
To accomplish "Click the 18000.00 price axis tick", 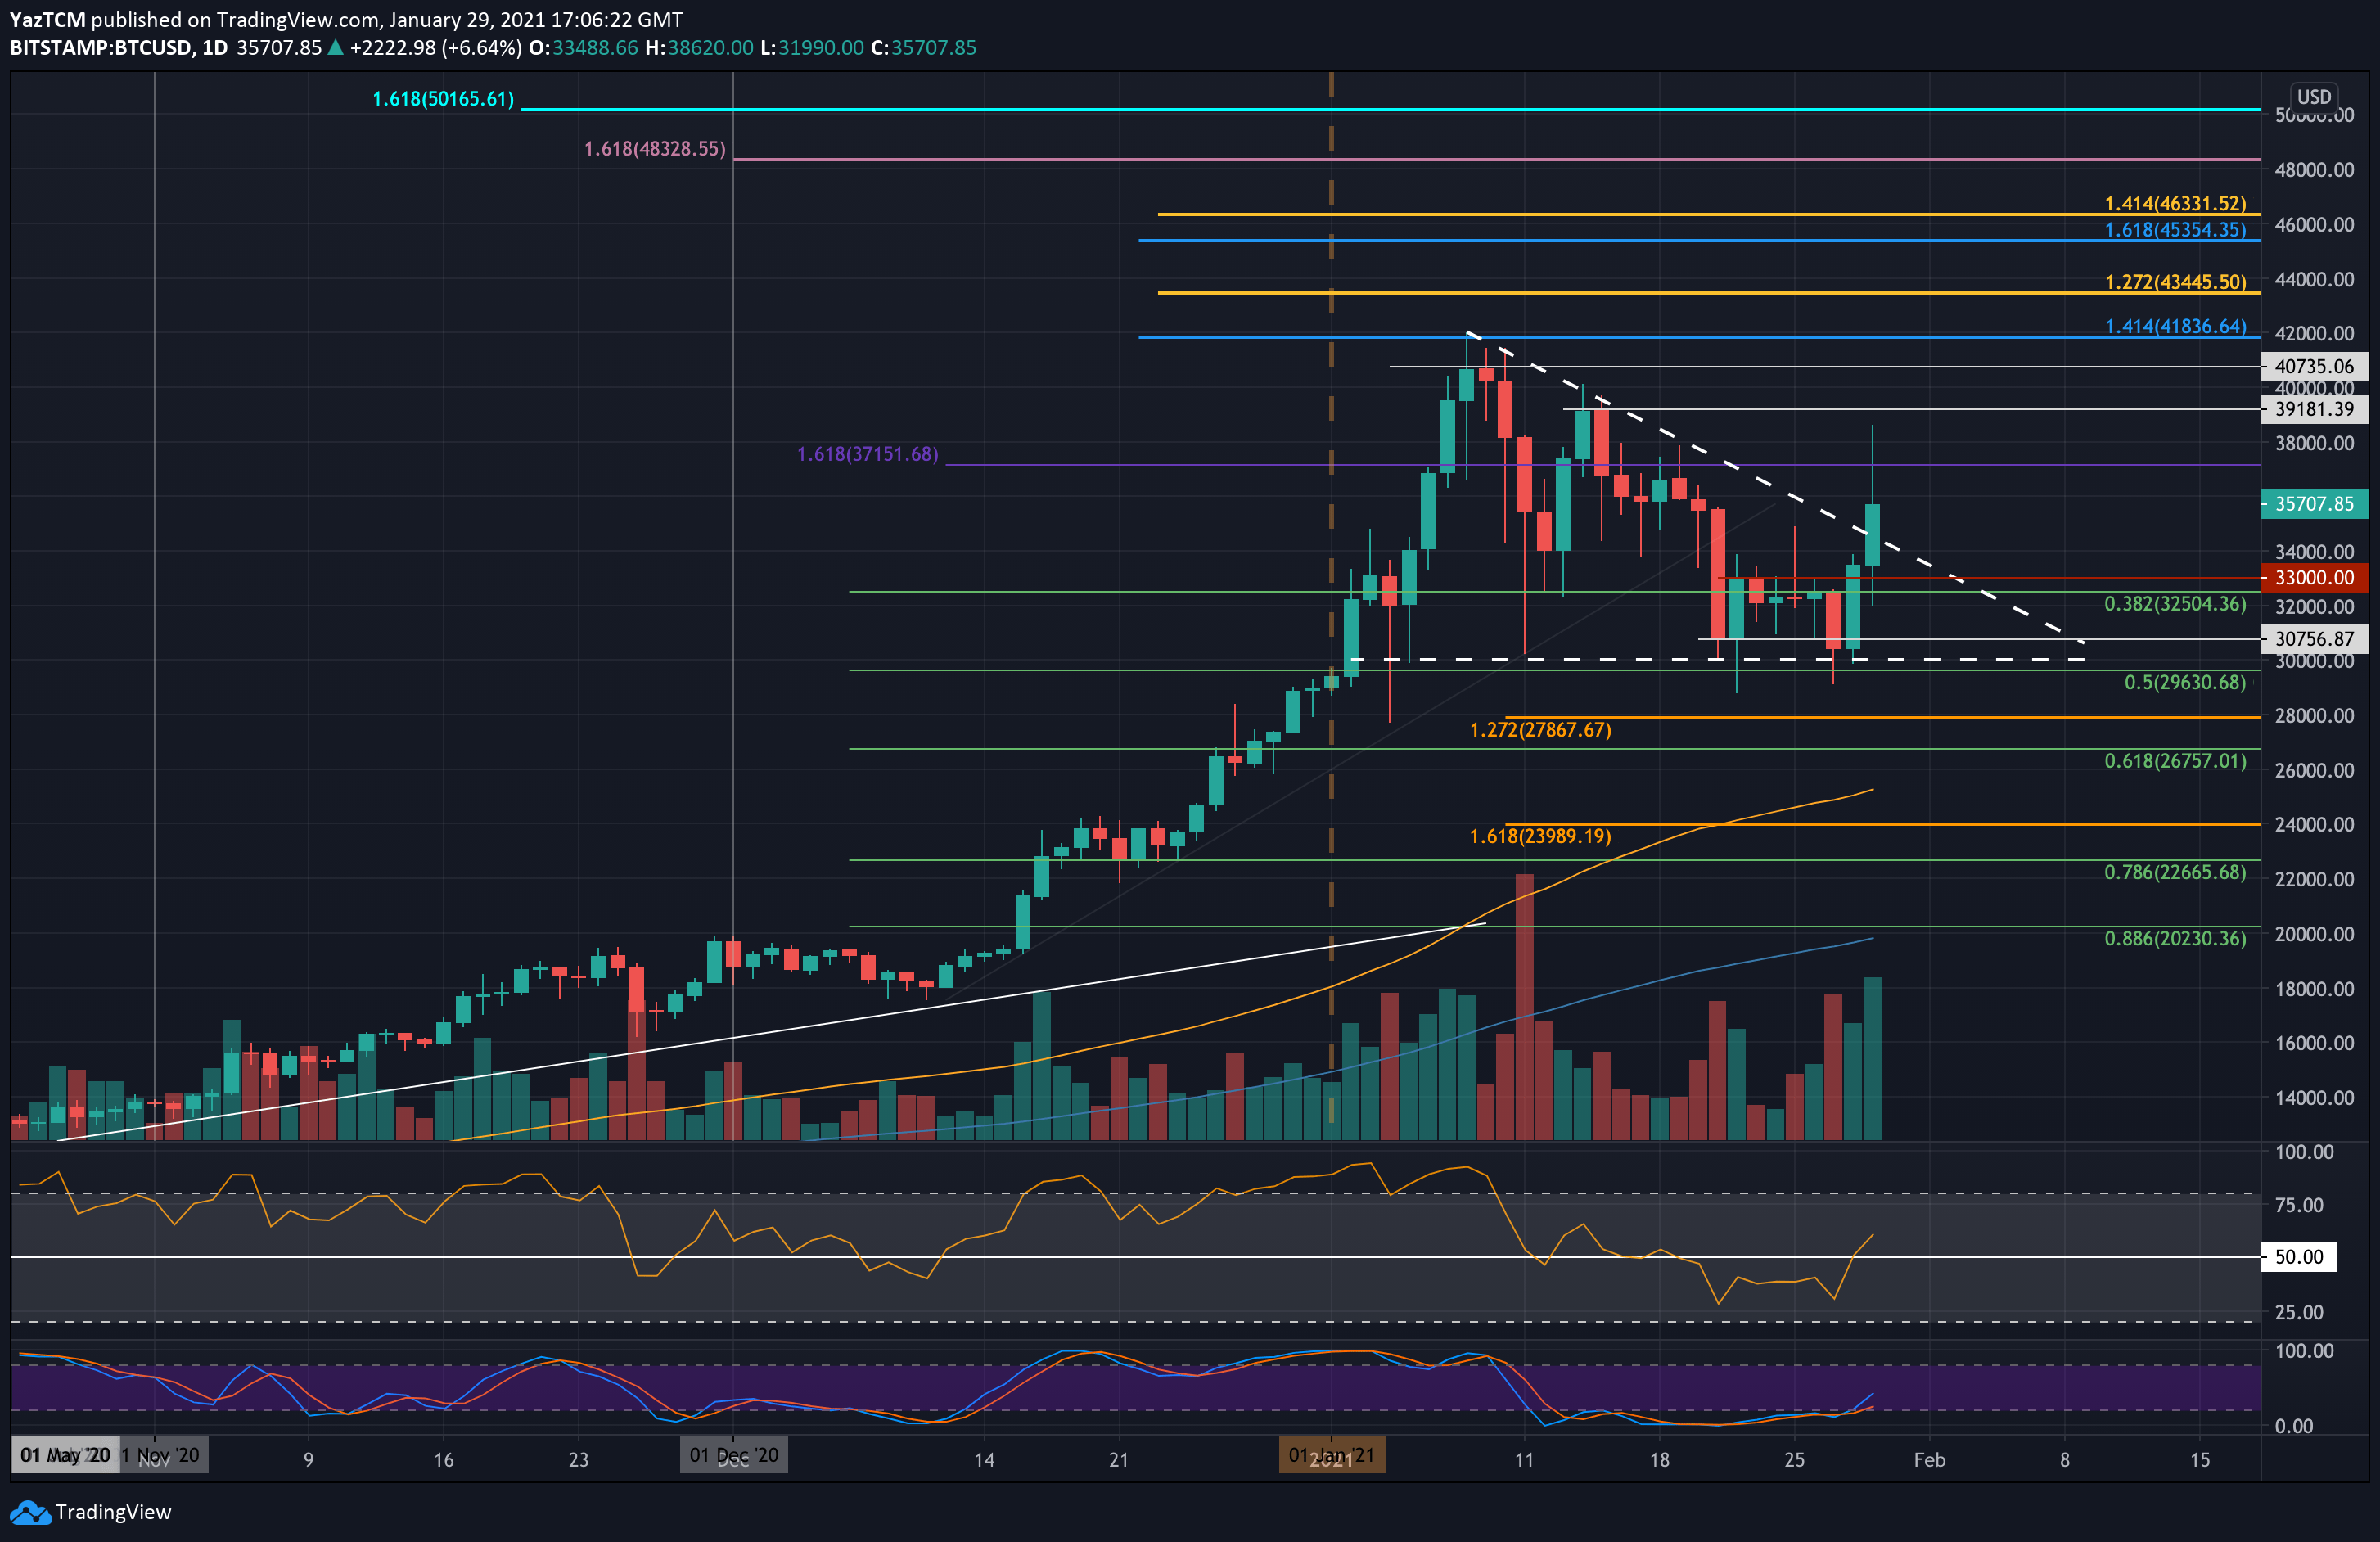I will click(2314, 988).
